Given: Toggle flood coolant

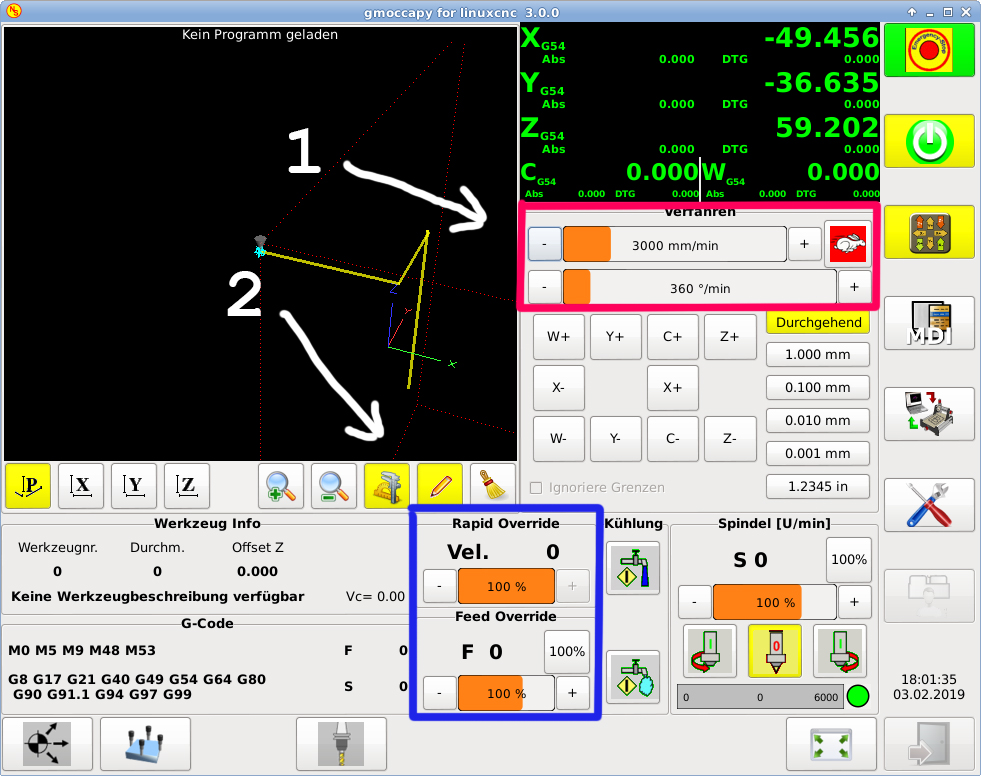Looking at the screenshot, I should click(633, 568).
